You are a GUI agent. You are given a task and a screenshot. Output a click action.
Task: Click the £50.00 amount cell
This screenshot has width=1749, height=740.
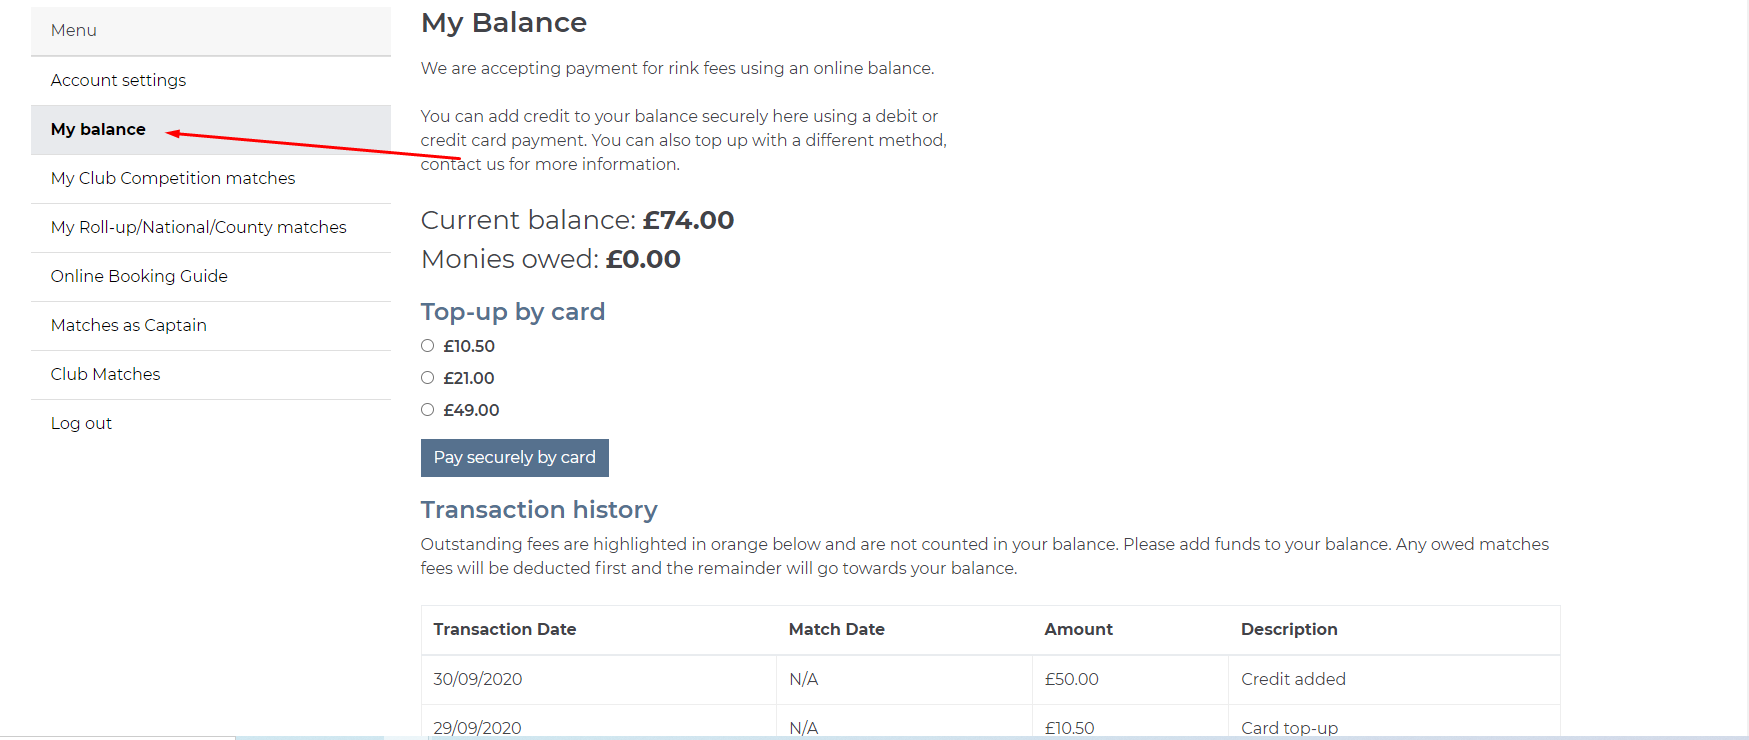point(1071,679)
